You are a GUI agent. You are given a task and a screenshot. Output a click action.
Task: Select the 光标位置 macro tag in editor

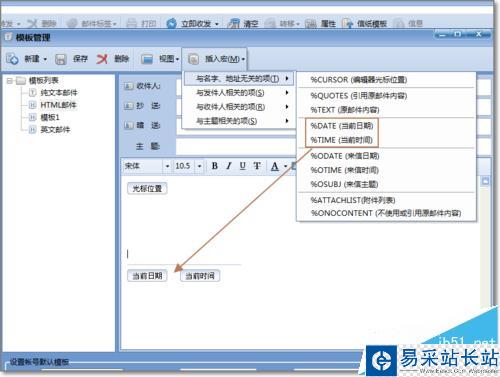[x=147, y=188]
